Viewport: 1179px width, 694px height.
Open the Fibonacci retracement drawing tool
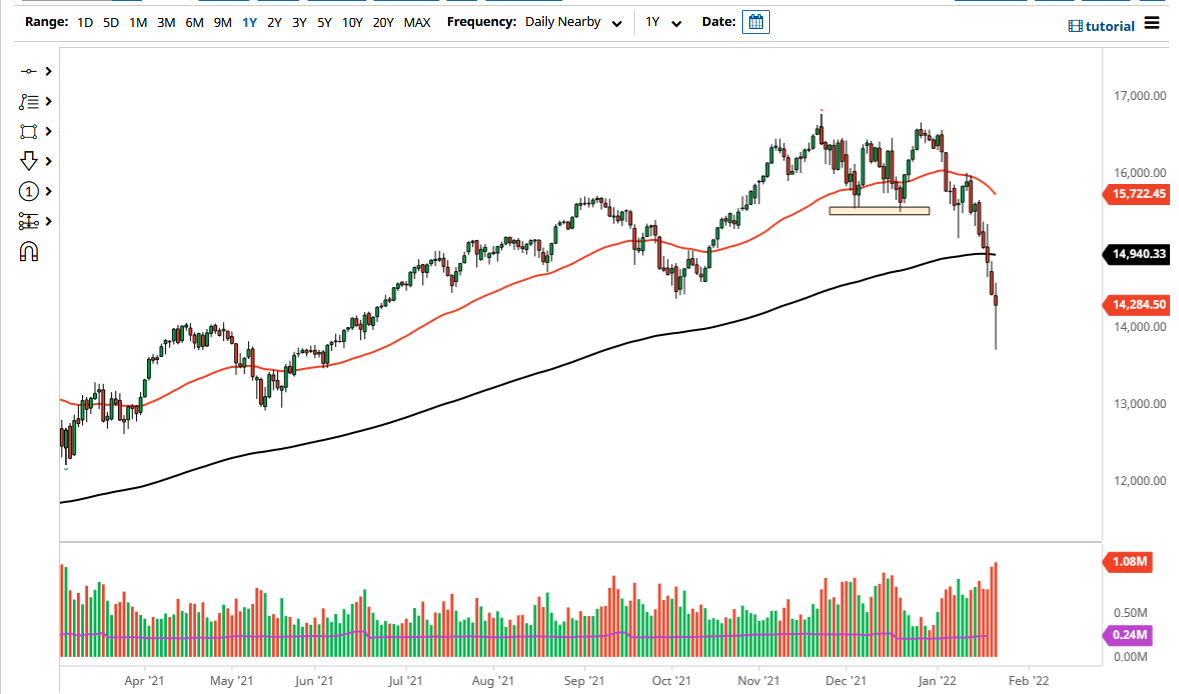pyautogui.click(x=28, y=101)
